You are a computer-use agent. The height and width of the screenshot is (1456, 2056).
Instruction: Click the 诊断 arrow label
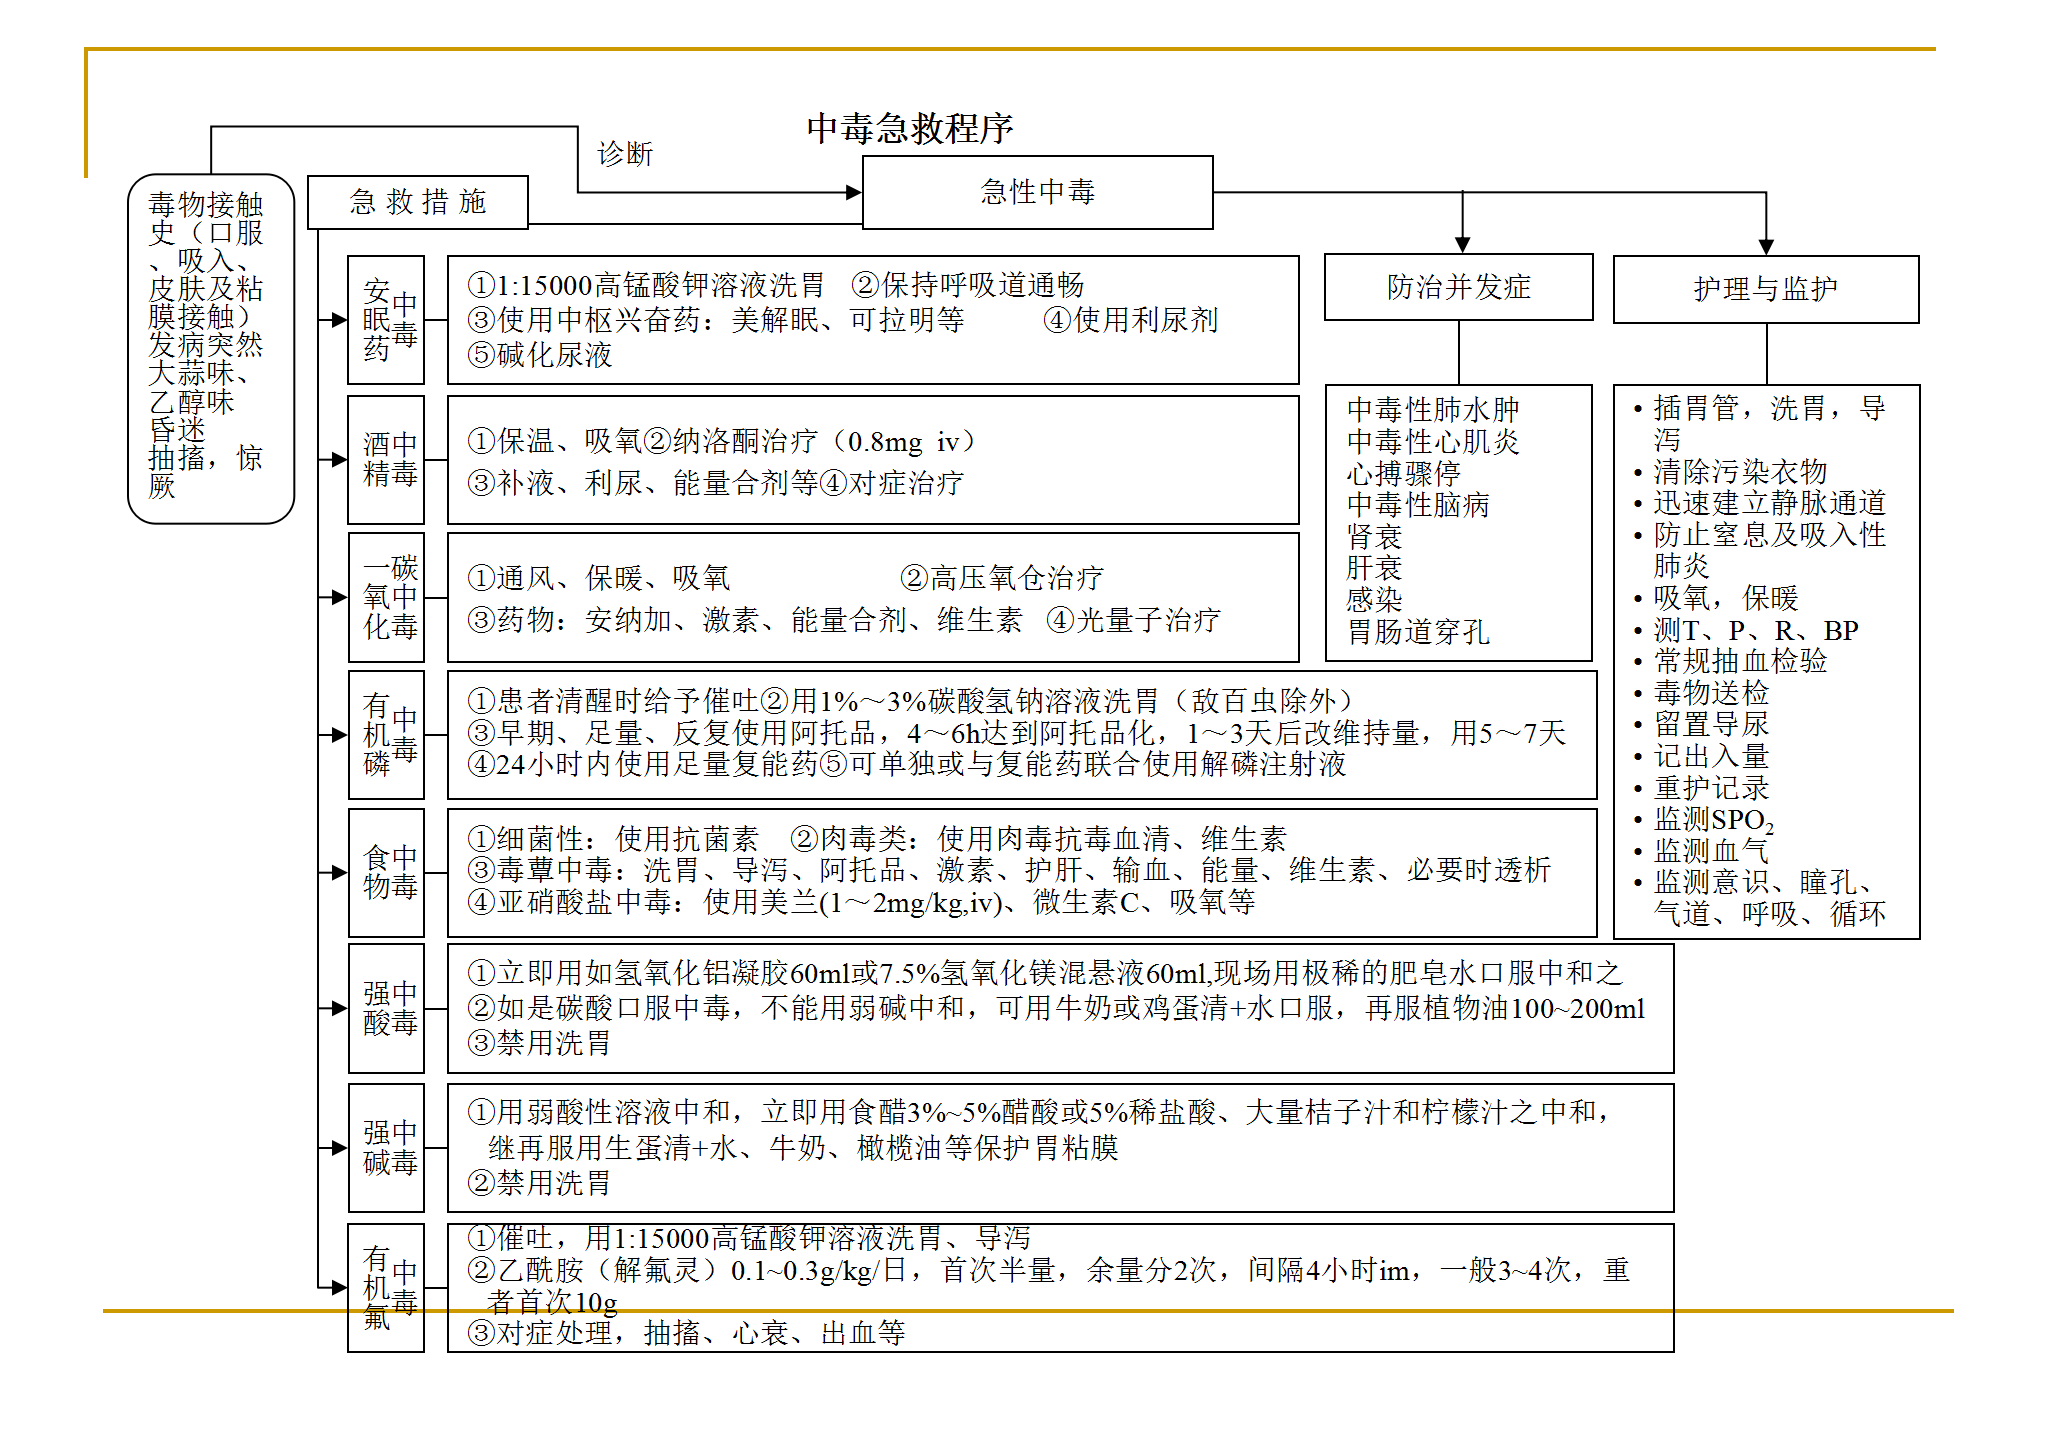[x=625, y=154]
